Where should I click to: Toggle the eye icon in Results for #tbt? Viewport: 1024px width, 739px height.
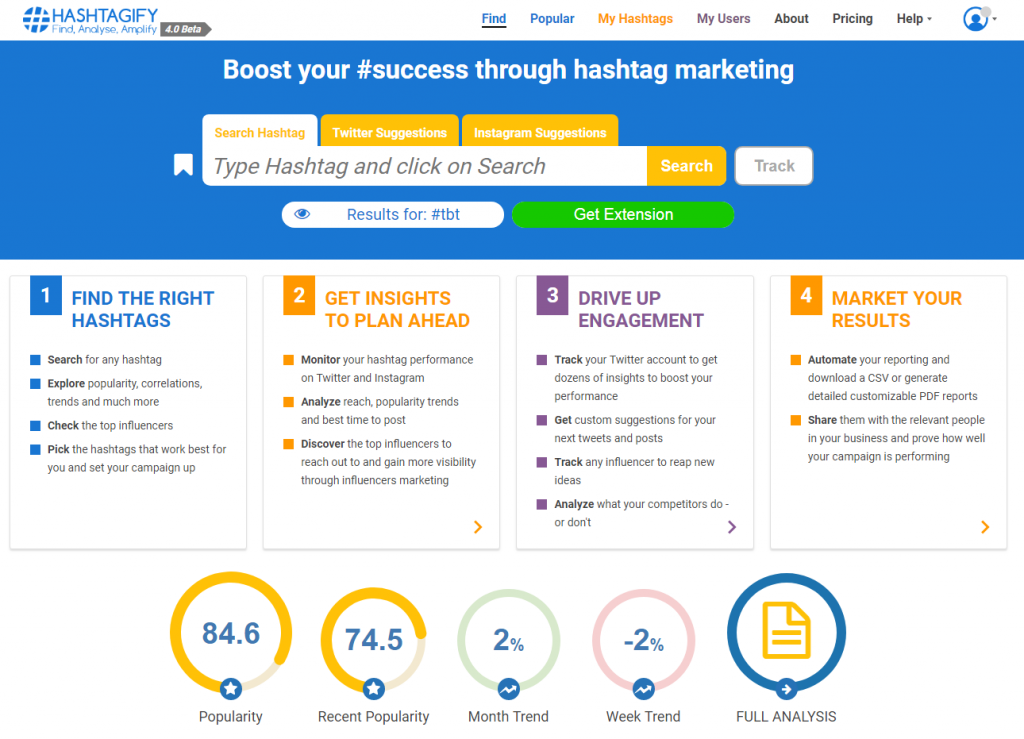pos(302,214)
